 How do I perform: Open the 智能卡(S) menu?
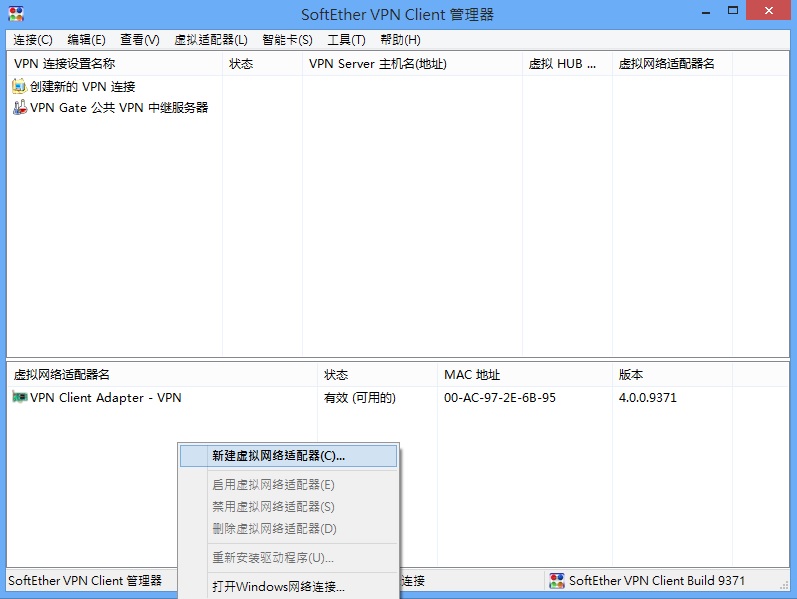(287, 40)
